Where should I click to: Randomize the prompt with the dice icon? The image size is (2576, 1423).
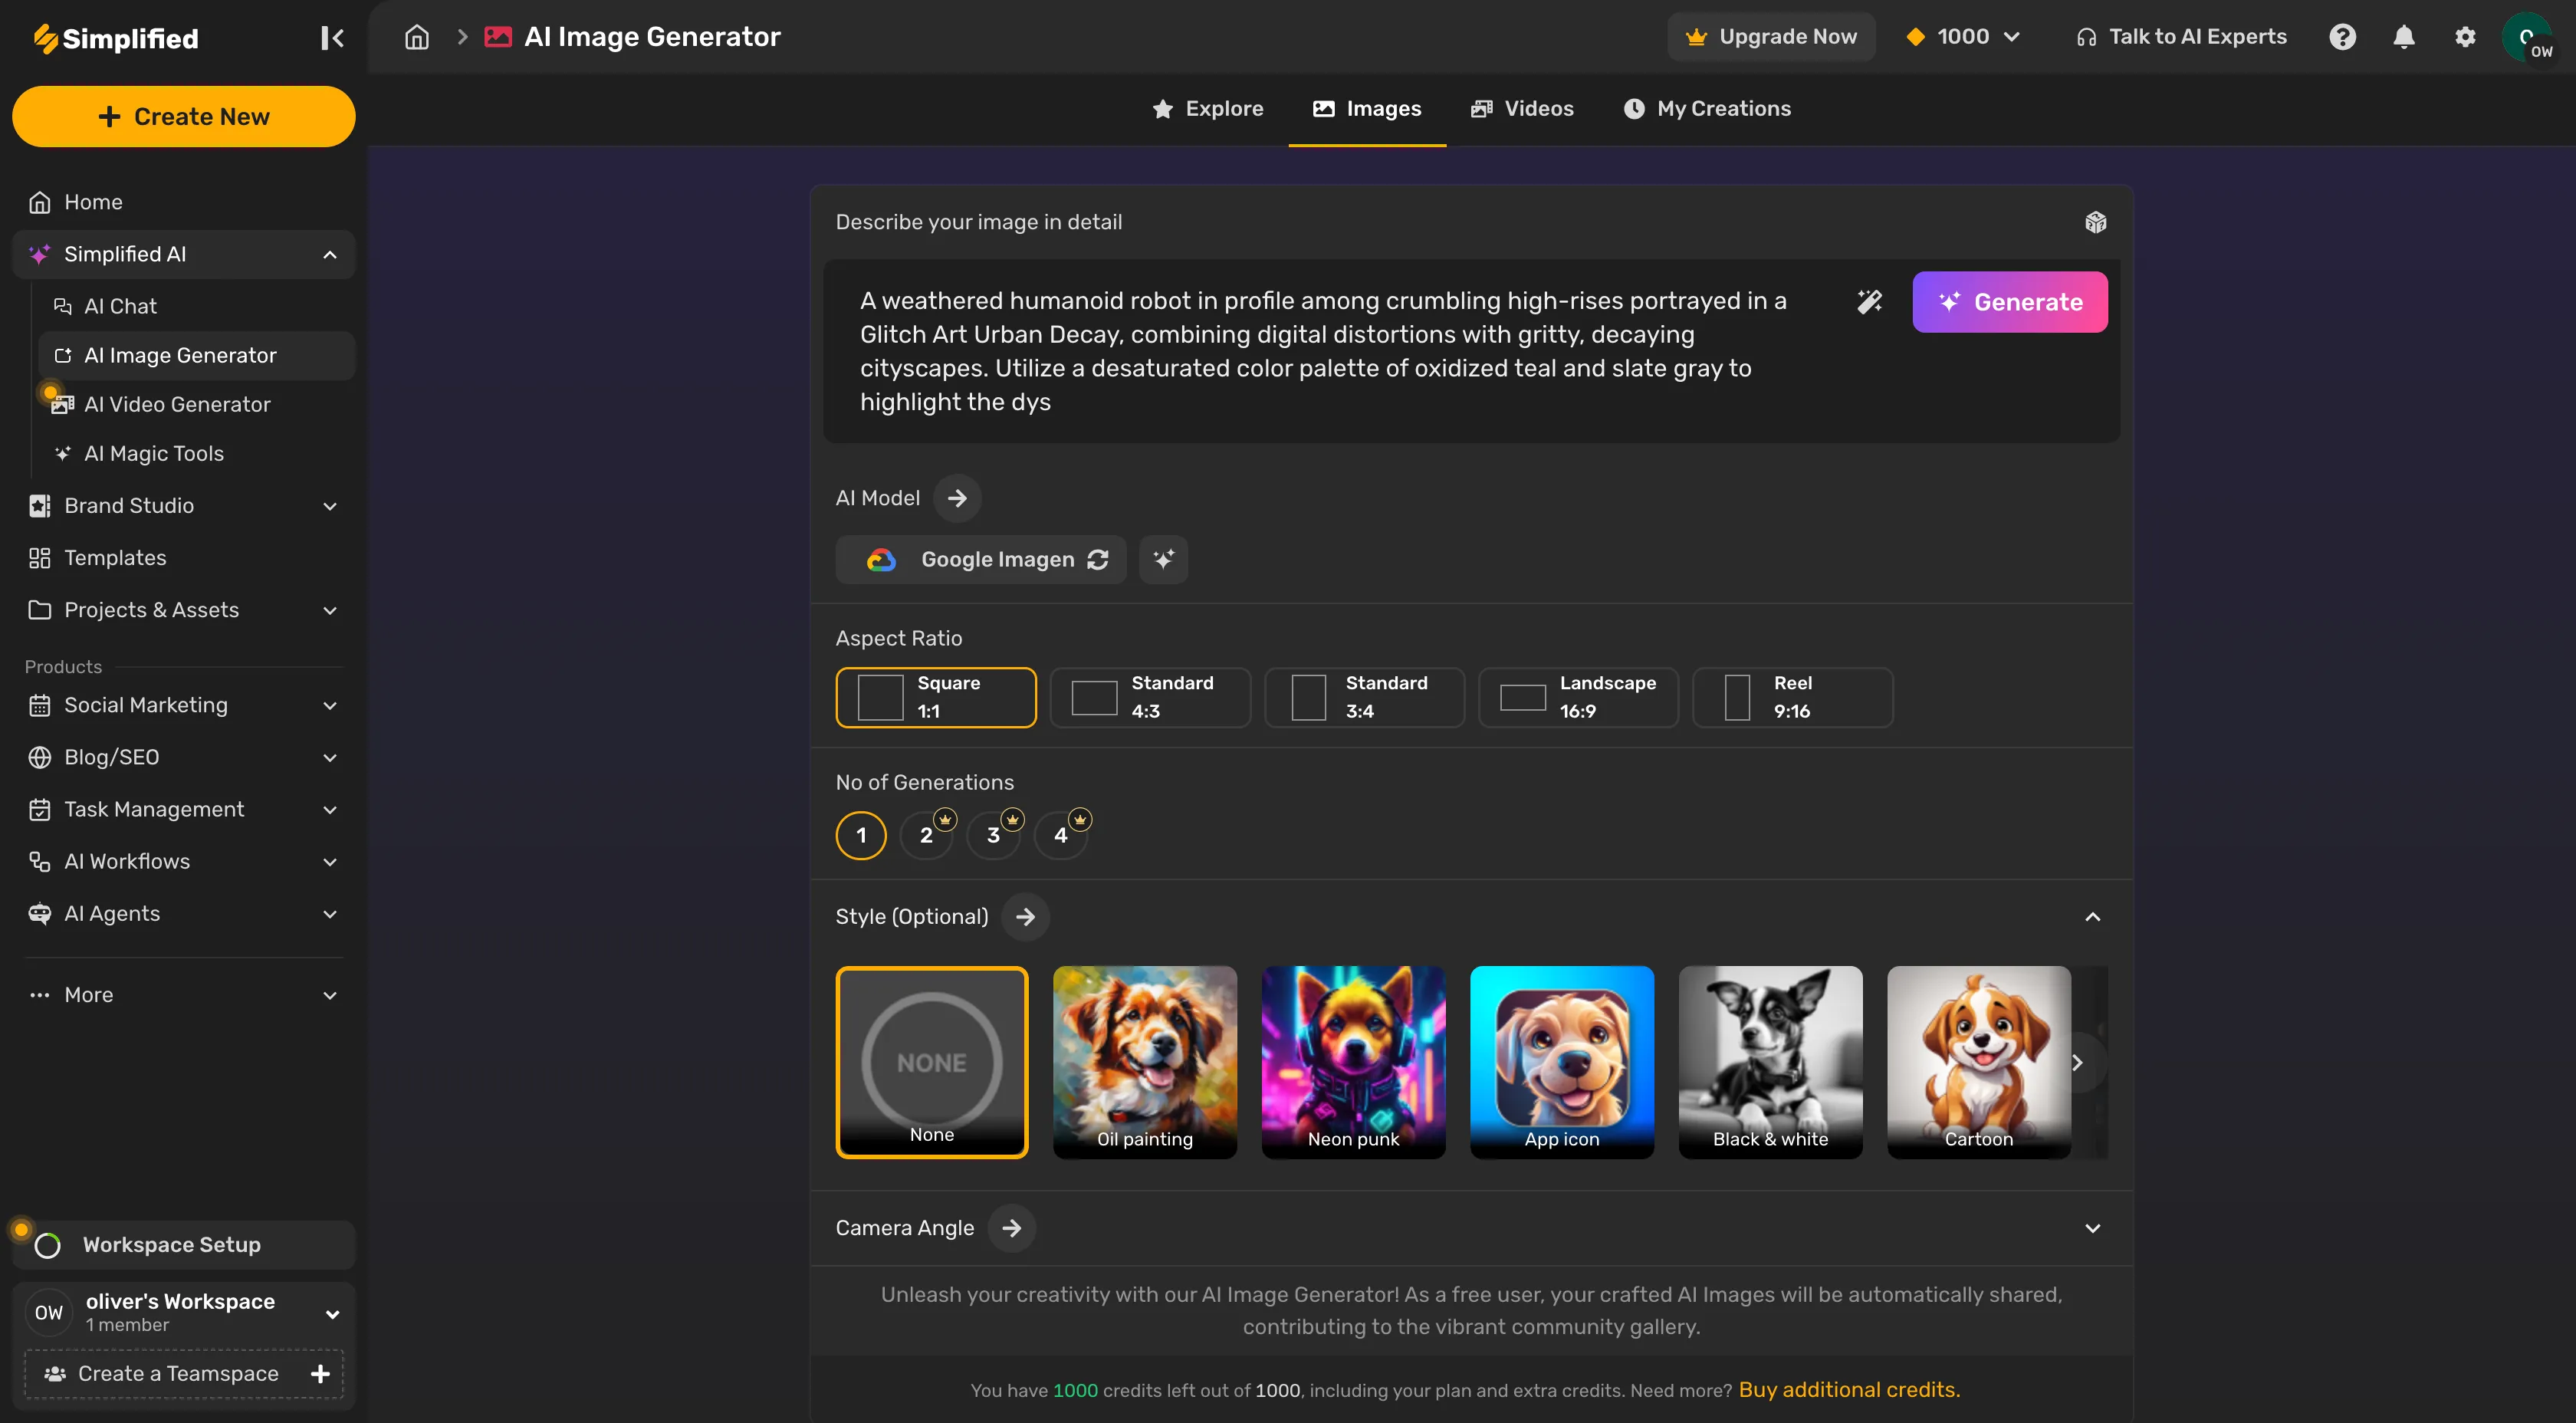pos(2096,221)
